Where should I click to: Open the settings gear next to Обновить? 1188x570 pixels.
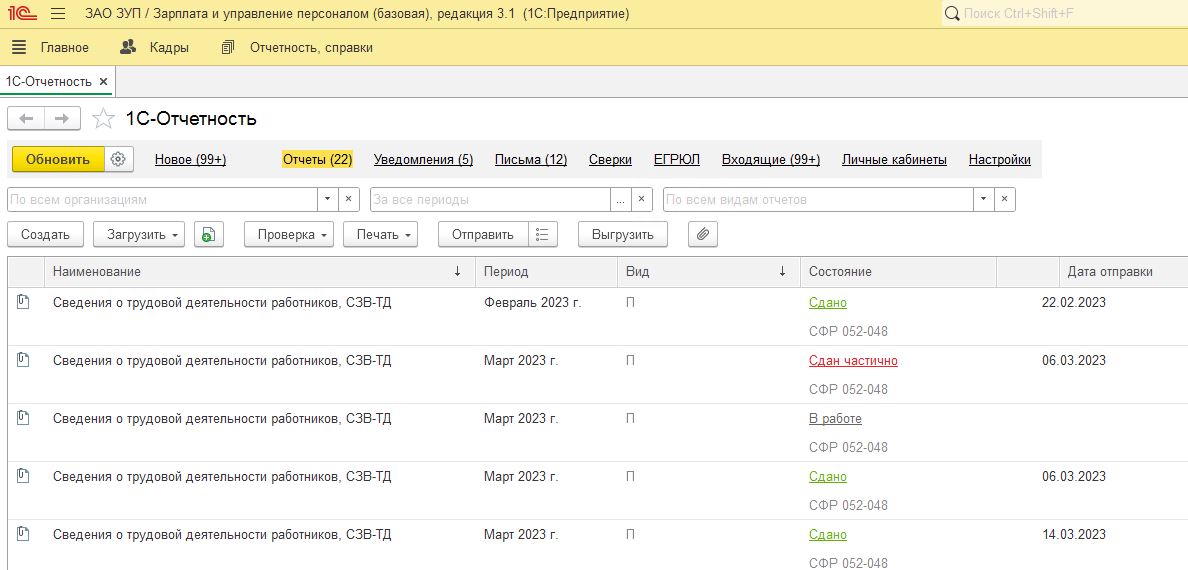(x=118, y=159)
